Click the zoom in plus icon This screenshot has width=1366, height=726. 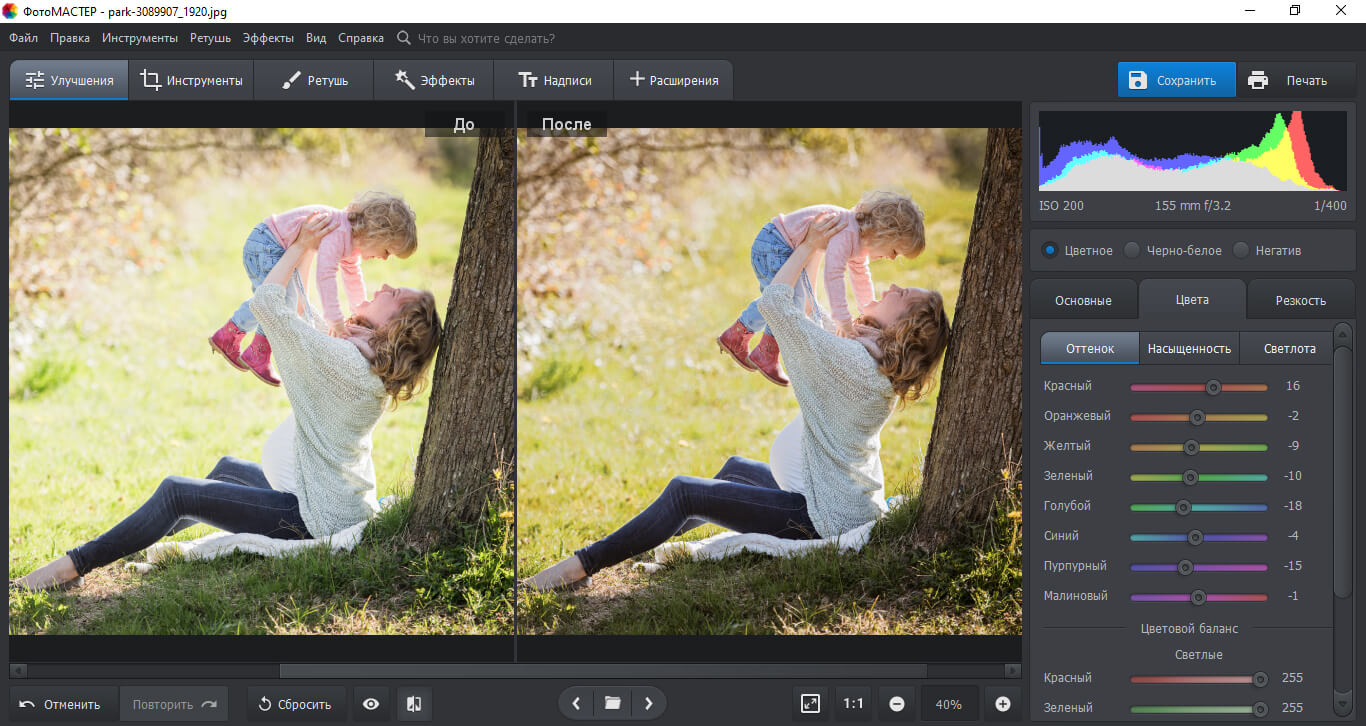(x=1003, y=704)
